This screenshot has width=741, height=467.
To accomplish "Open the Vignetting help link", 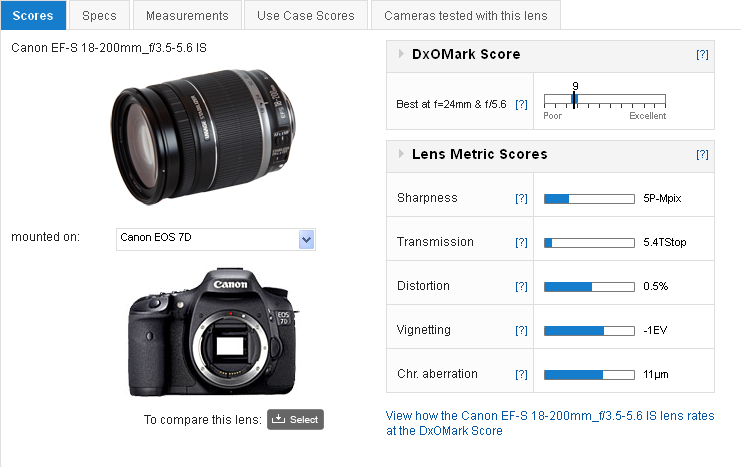I will coord(521,330).
